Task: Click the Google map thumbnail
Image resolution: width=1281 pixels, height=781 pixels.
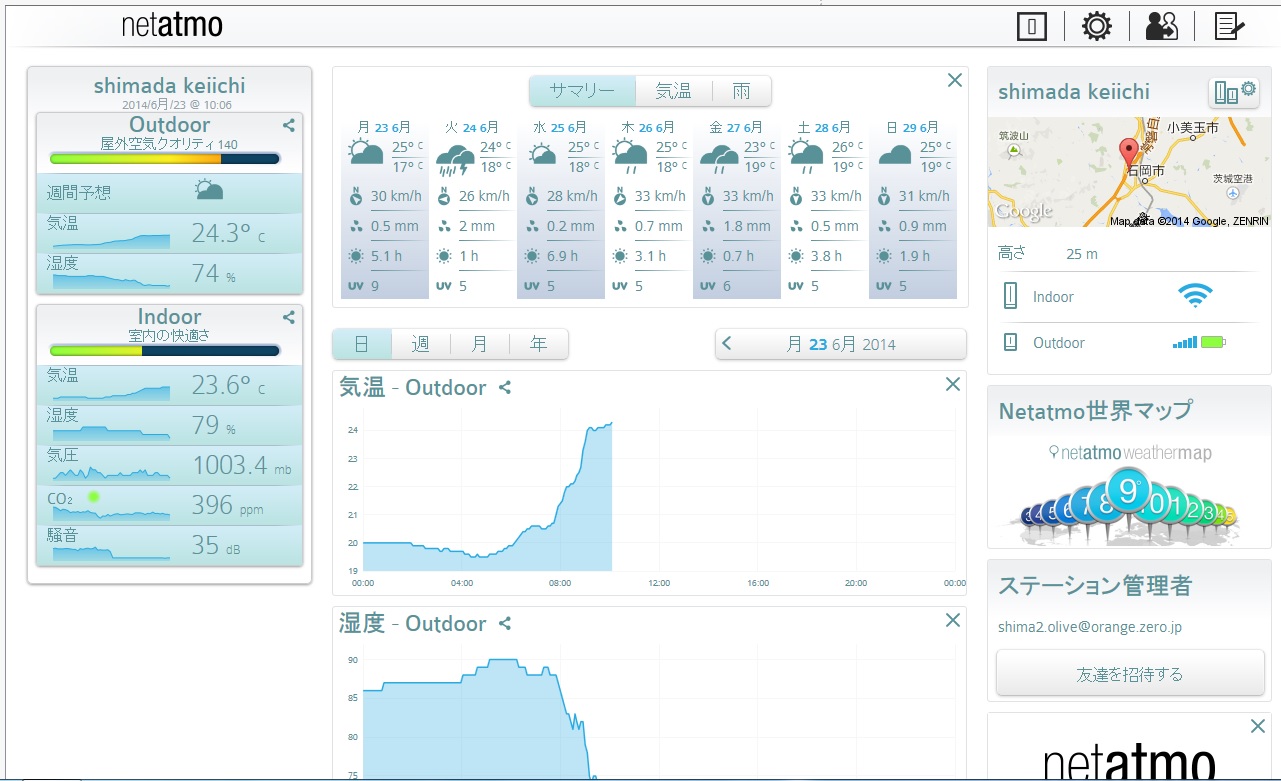Action: pyautogui.click(x=1129, y=172)
